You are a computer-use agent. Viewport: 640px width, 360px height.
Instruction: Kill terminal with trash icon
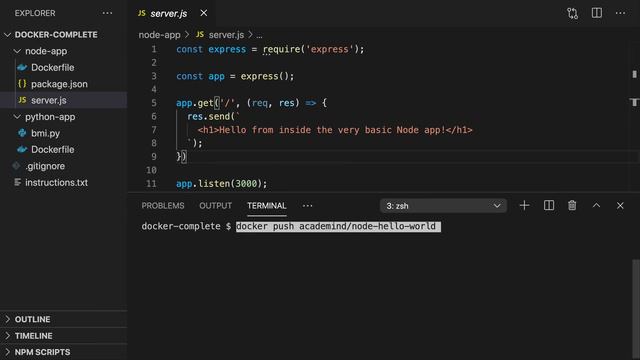[x=572, y=205]
